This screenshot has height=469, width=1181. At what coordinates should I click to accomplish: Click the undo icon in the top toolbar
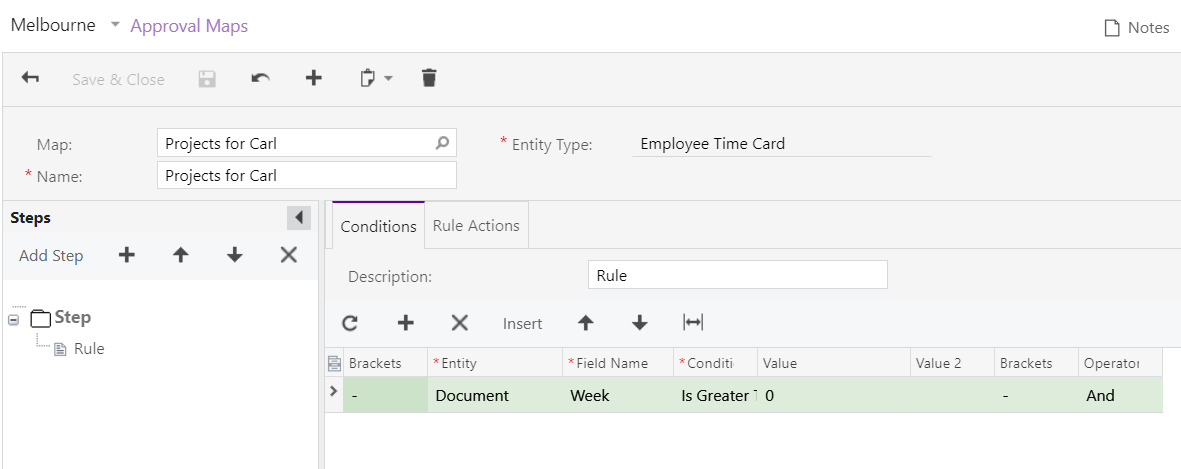point(260,78)
